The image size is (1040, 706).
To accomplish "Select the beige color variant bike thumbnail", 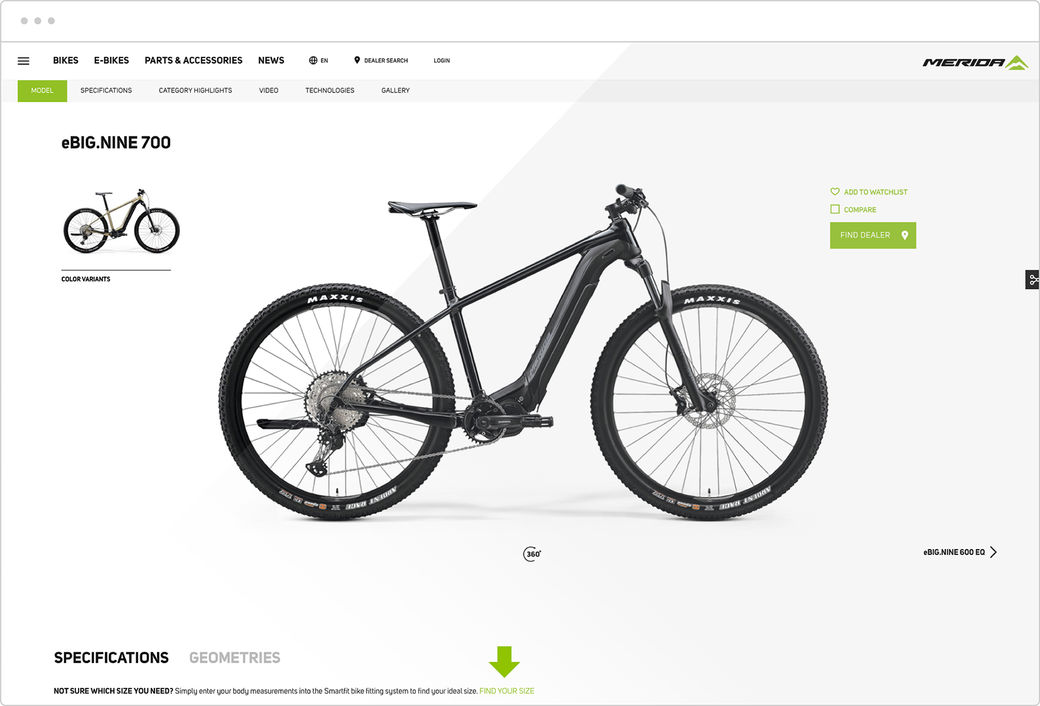I will click(121, 221).
